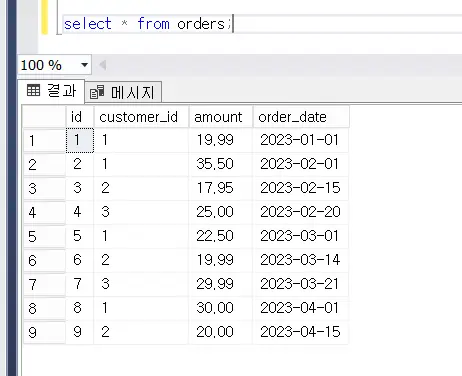Click order_date cell 2023-04-01

pyautogui.click(x=301, y=308)
